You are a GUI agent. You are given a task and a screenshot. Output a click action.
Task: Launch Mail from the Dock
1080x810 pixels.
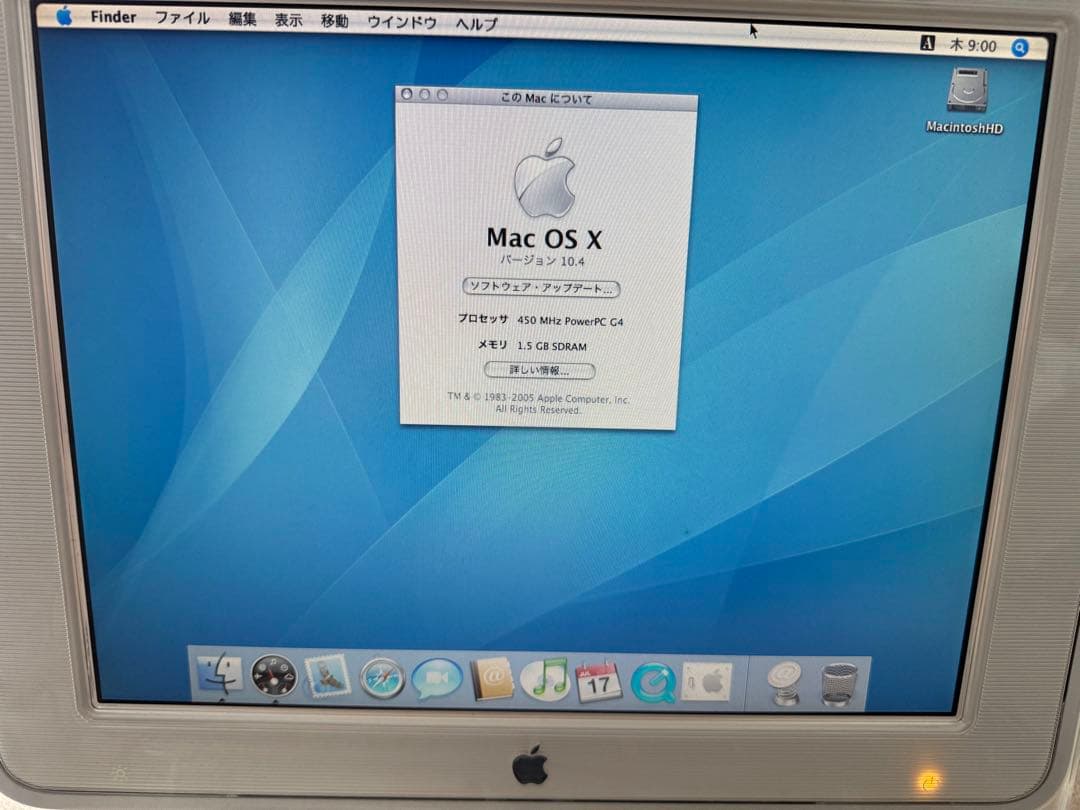click(x=327, y=678)
